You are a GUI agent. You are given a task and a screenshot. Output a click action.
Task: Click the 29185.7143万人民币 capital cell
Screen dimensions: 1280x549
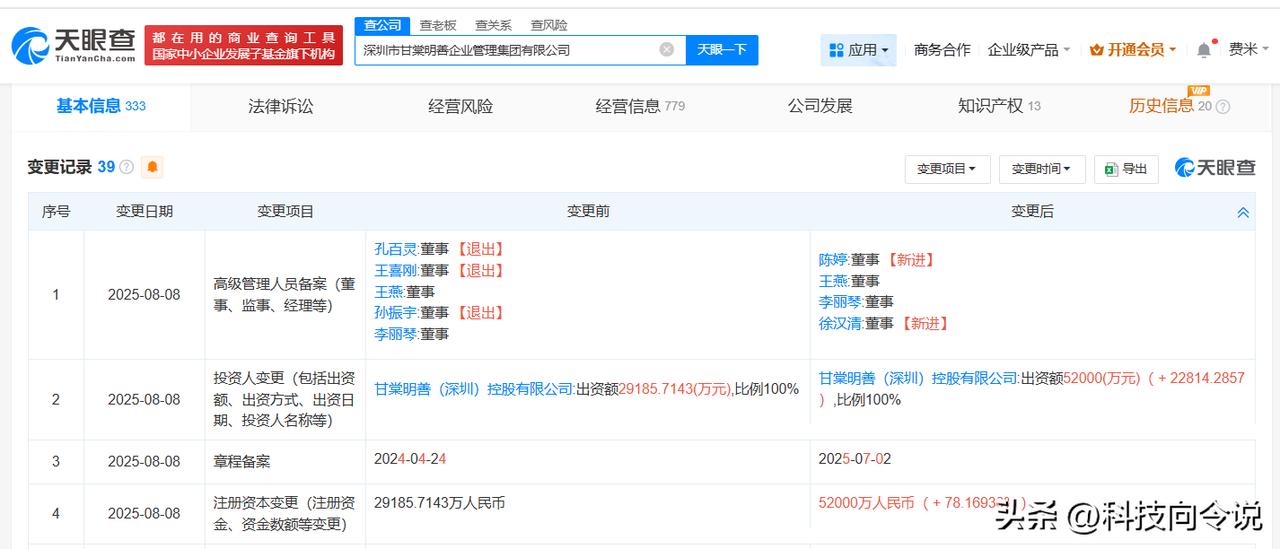click(x=439, y=504)
